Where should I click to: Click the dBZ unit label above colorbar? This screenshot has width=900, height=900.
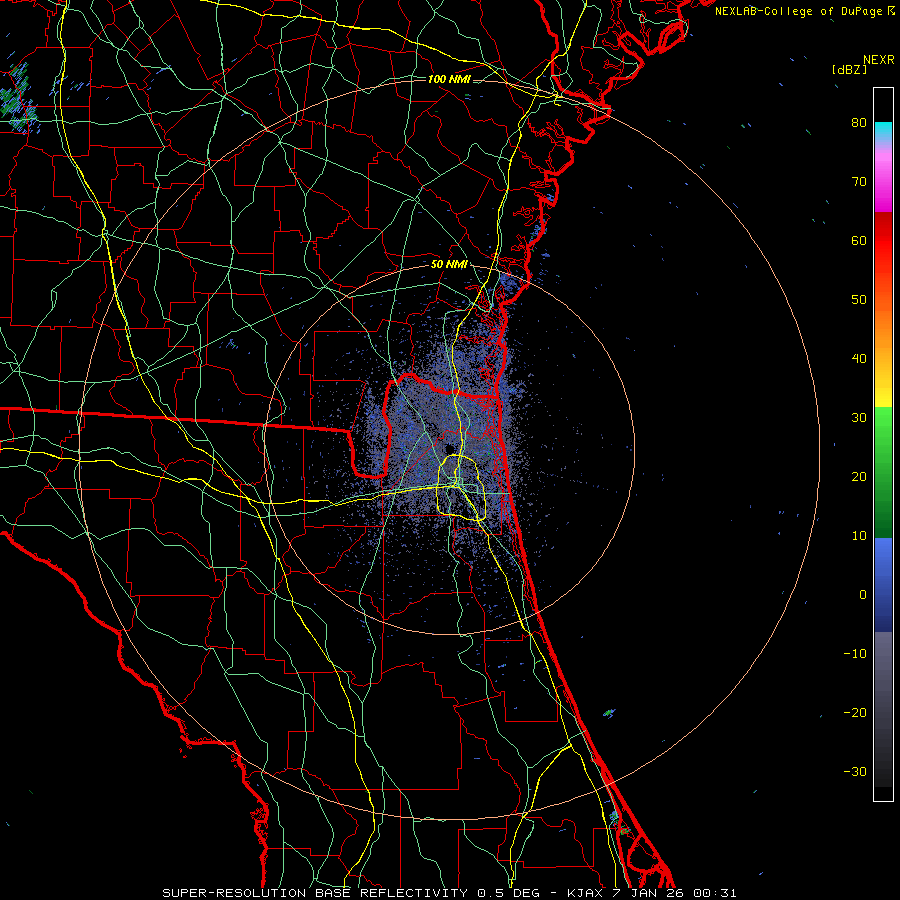click(x=849, y=70)
